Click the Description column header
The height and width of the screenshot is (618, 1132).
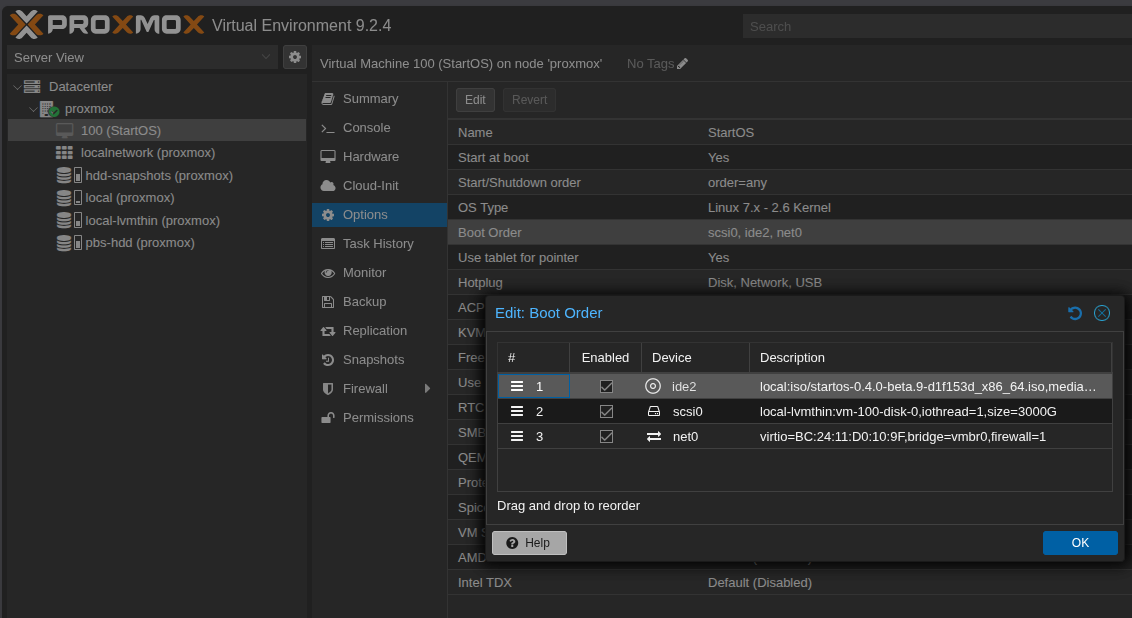[x=931, y=357]
